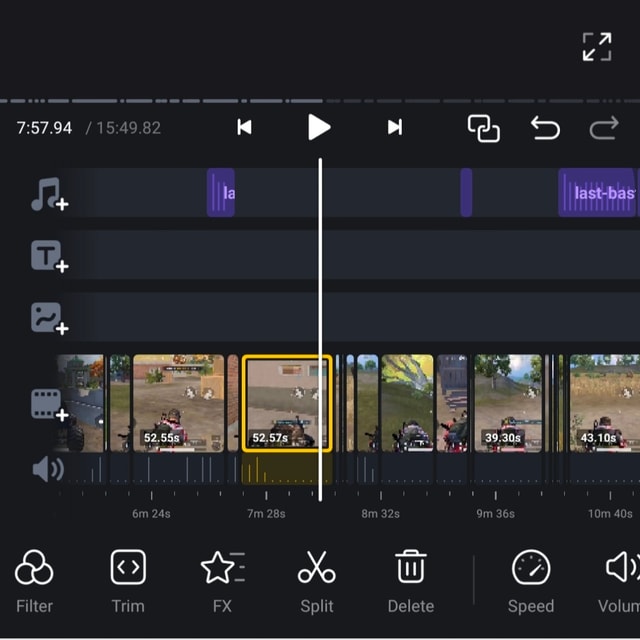Add a sticker or image overlay
Viewport: 640px width, 640px height.
click(49, 318)
